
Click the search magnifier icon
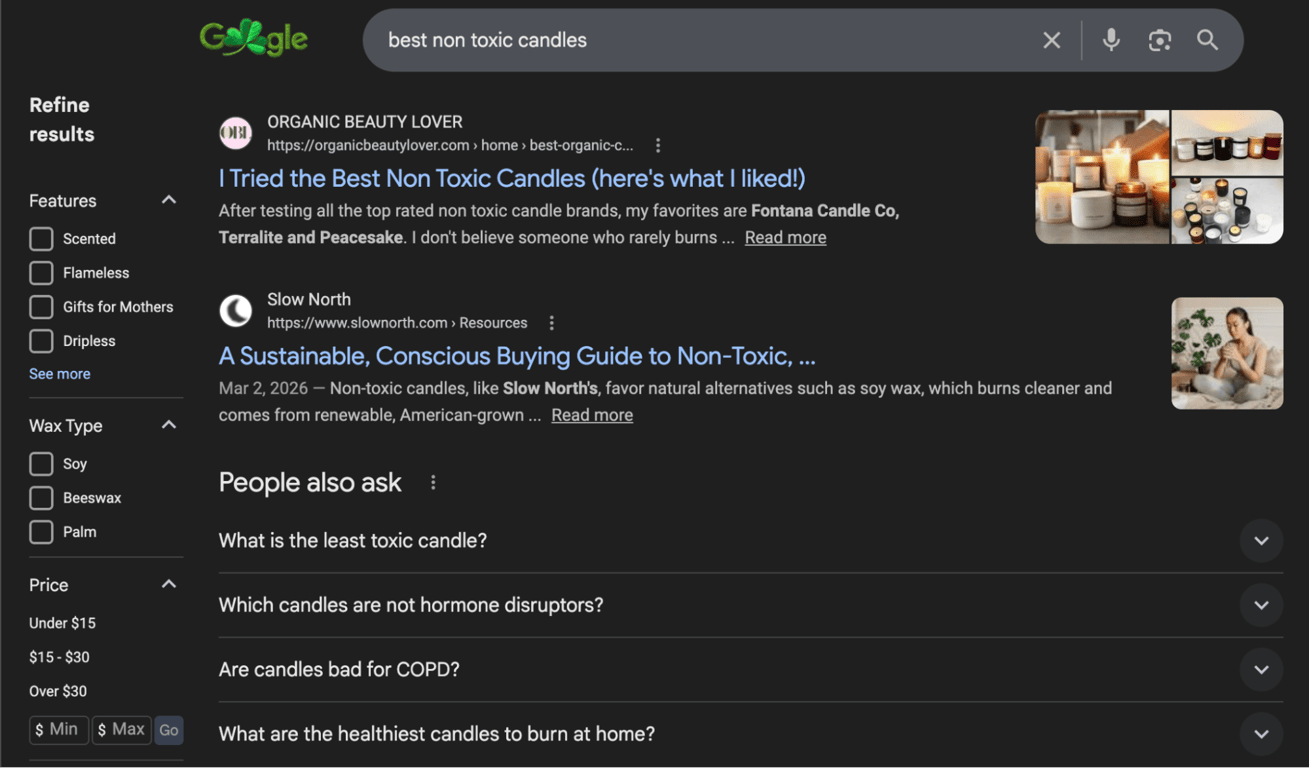(1207, 40)
